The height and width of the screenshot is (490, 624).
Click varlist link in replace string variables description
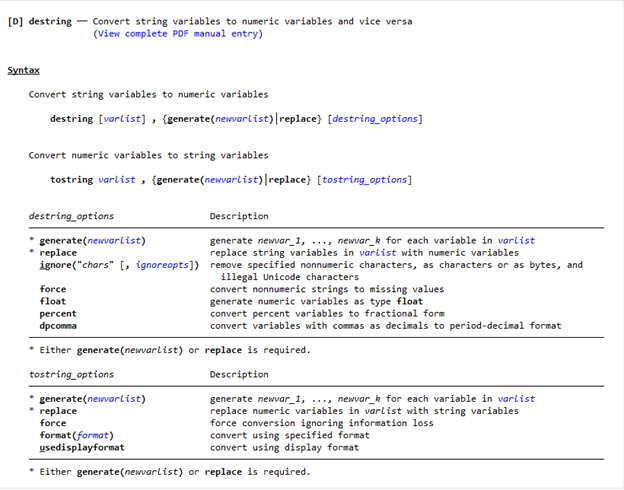(378, 253)
